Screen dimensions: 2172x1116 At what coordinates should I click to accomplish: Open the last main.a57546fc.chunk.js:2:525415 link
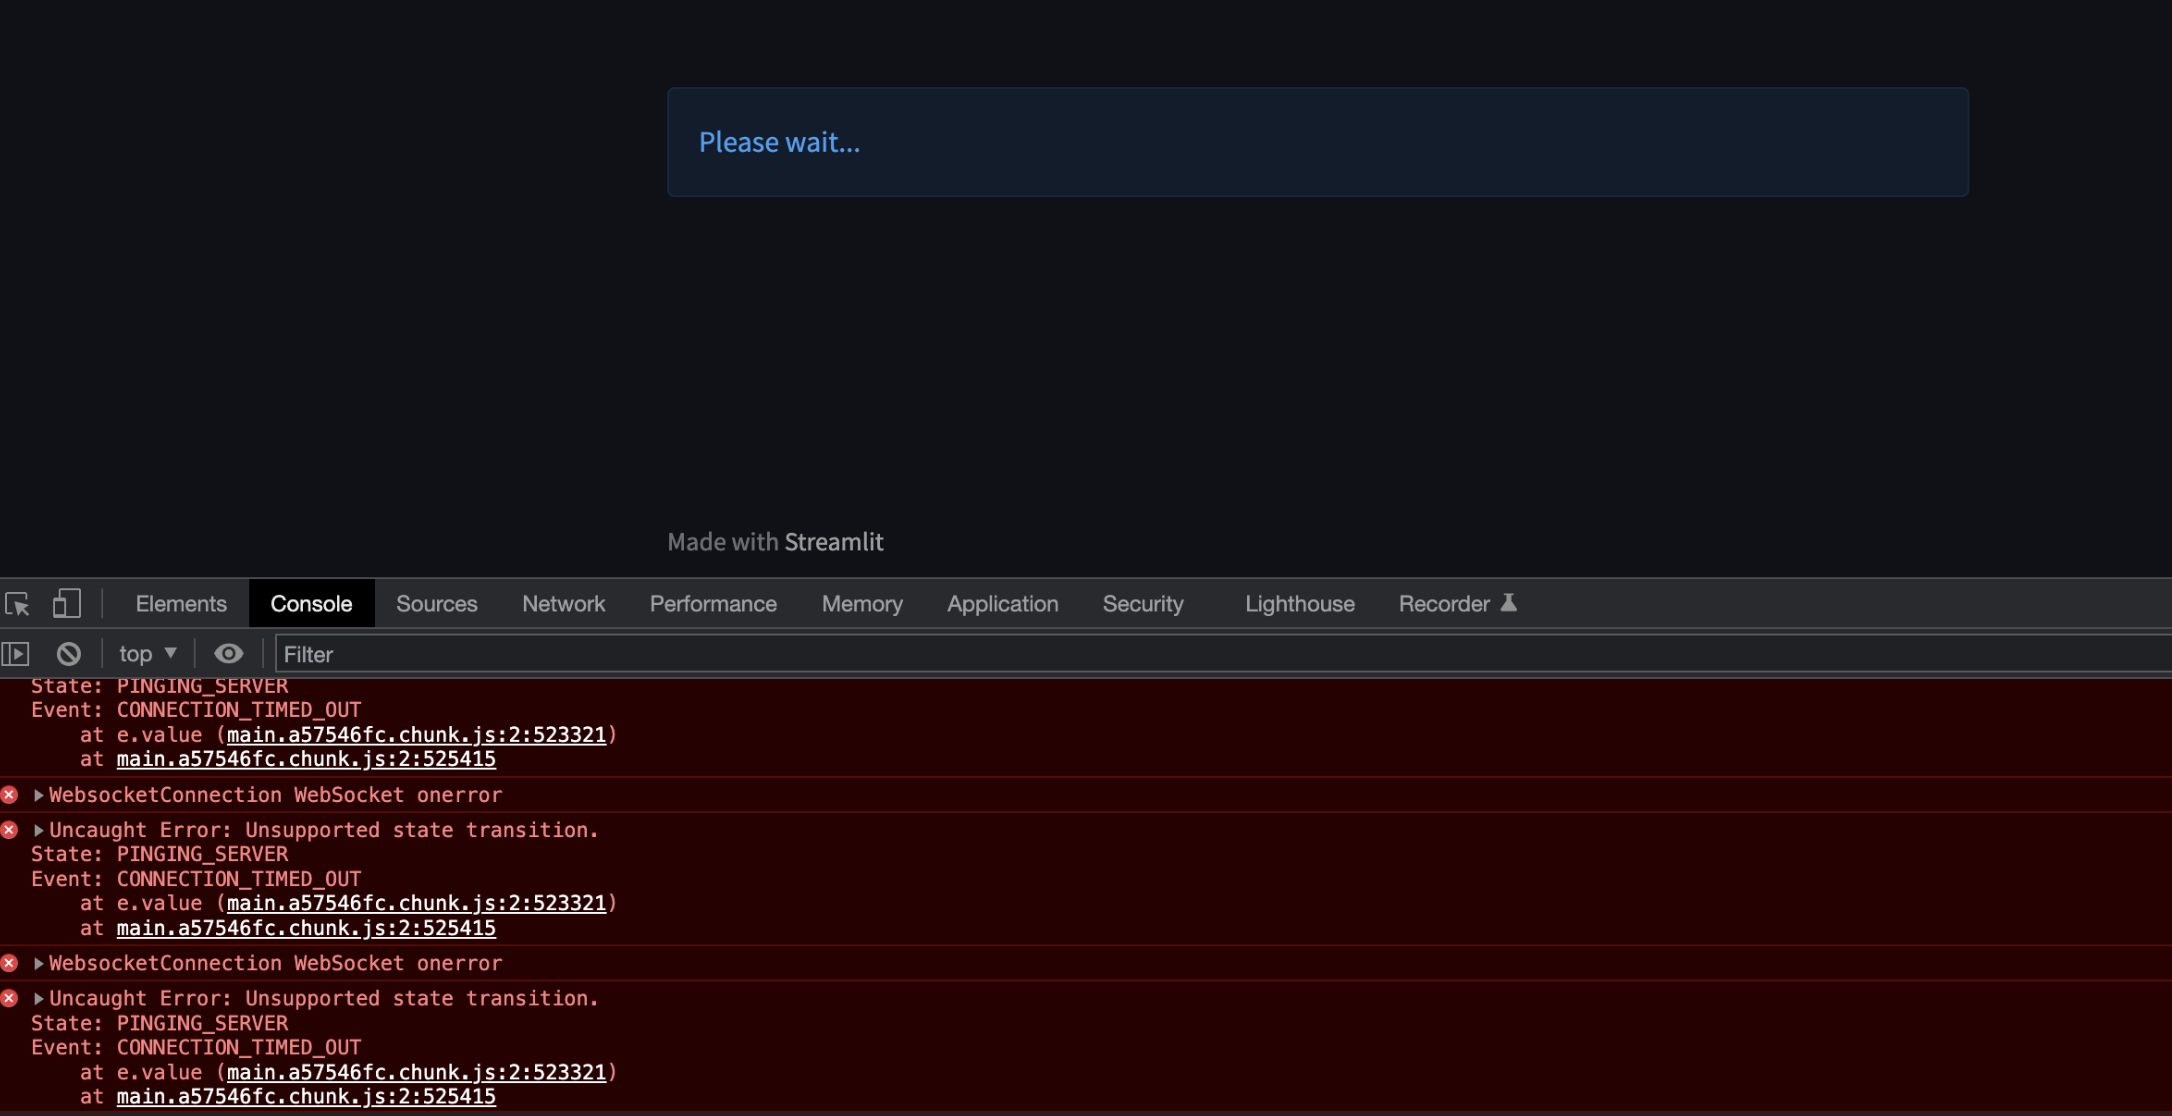(x=306, y=1097)
